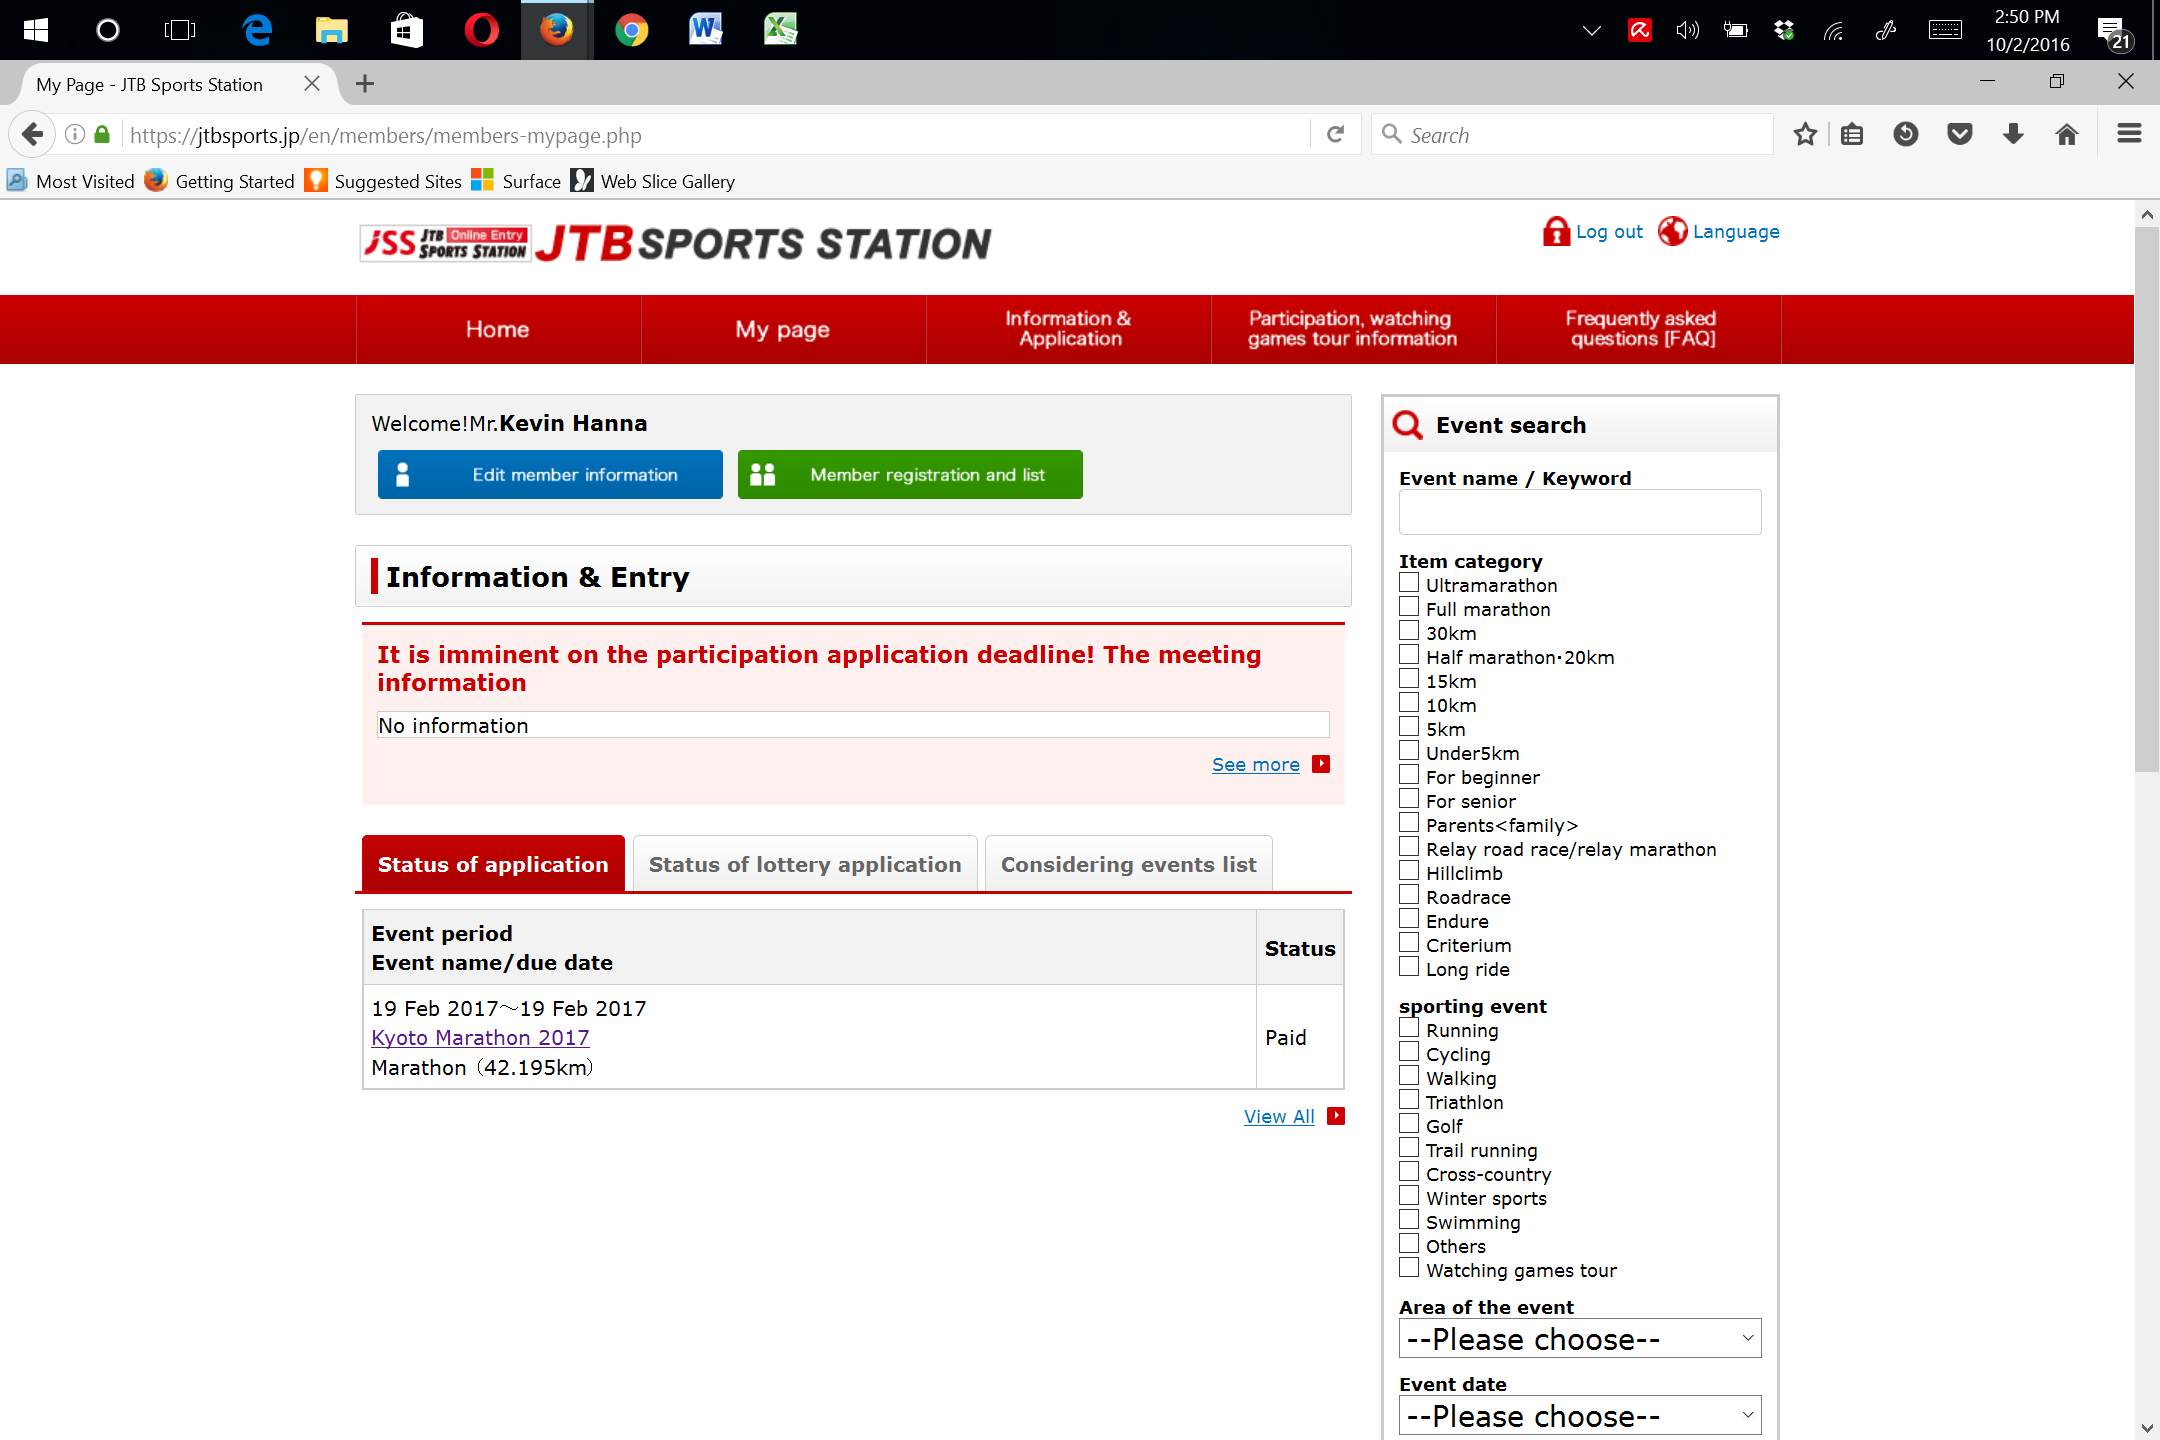2160x1440 pixels.
Task: Go to Firefox home page icon
Action: click(2067, 134)
